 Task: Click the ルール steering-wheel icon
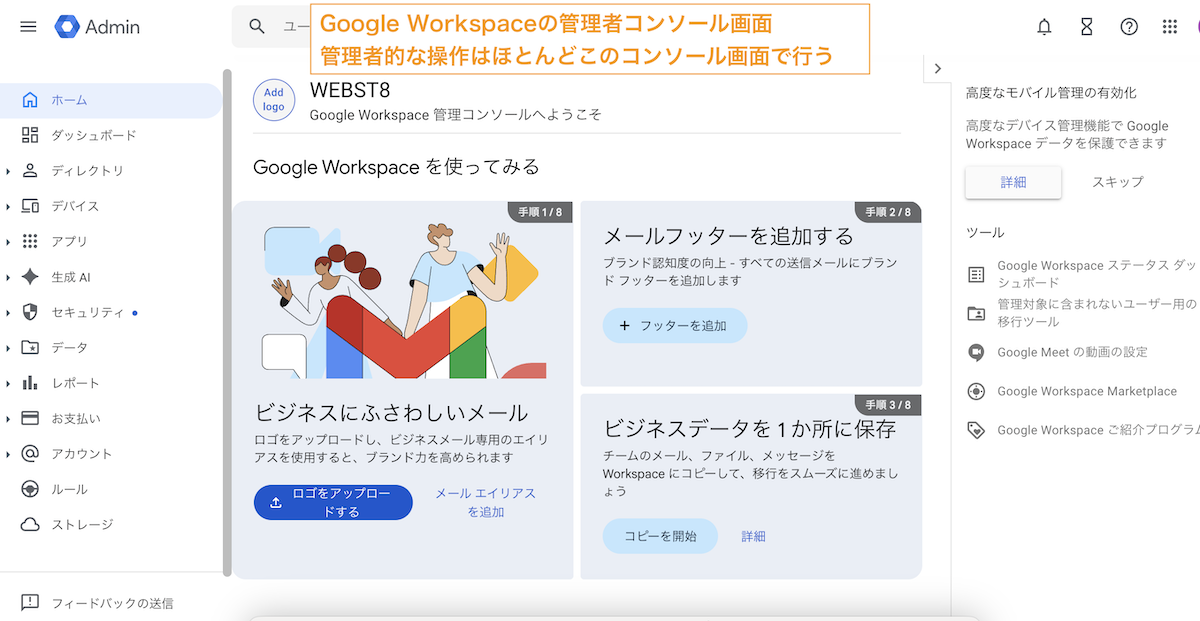(x=30, y=489)
